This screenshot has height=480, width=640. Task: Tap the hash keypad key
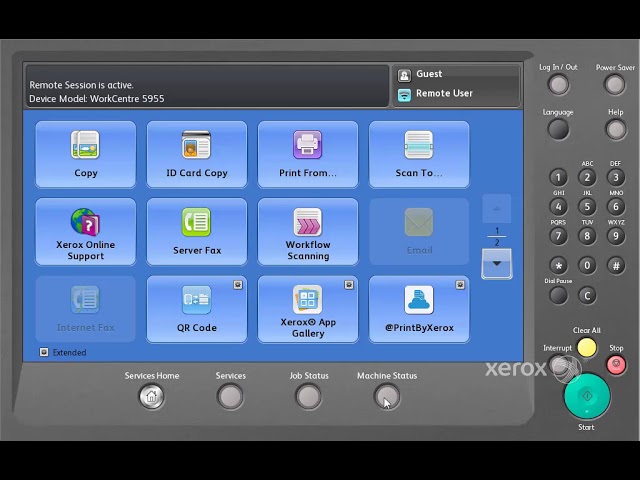616,266
